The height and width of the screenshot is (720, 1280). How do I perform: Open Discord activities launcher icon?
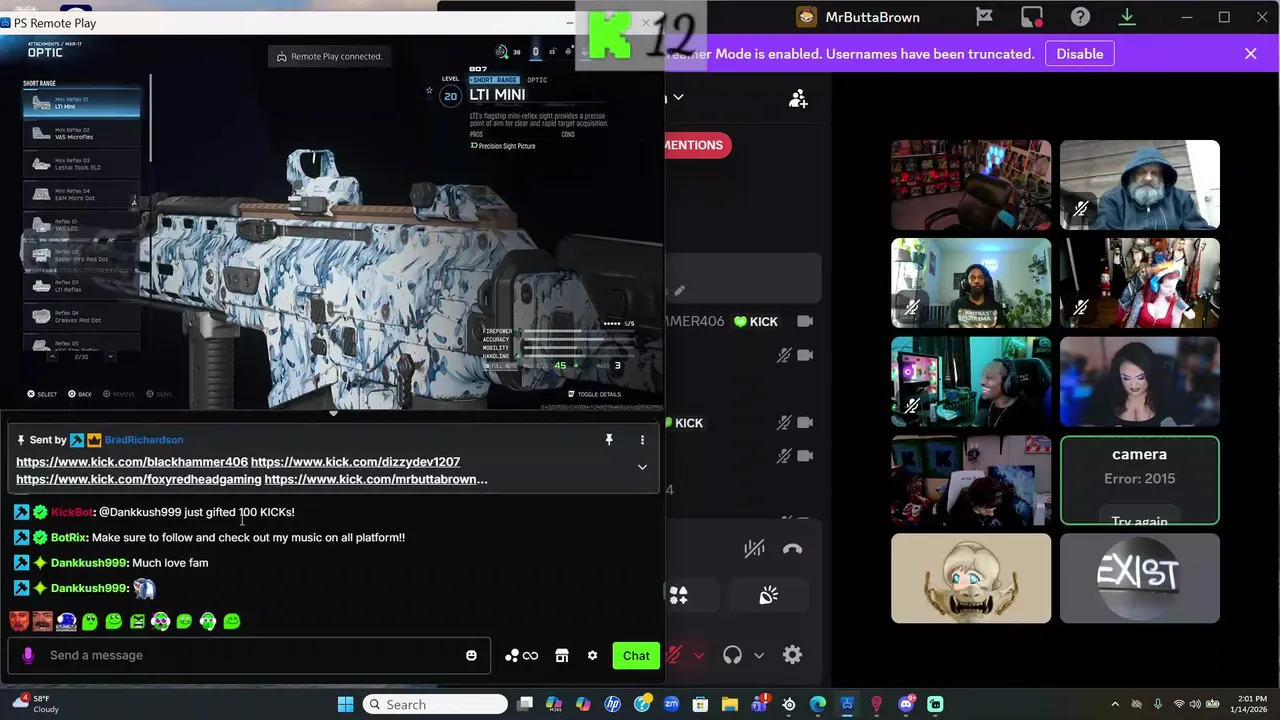pyautogui.click(x=679, y=595)
